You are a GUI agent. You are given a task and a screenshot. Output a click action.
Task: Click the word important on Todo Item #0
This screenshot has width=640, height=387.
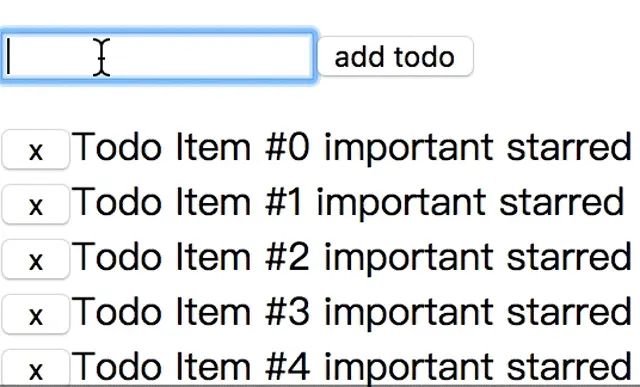pyautogui.click(x=409, y=149)
